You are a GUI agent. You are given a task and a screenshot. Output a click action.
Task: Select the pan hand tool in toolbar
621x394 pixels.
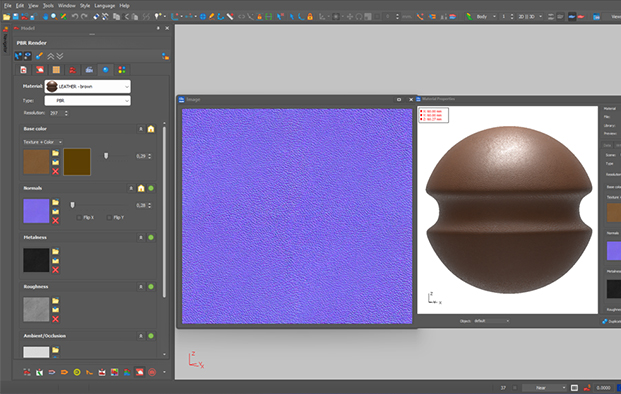click(45, 17)
